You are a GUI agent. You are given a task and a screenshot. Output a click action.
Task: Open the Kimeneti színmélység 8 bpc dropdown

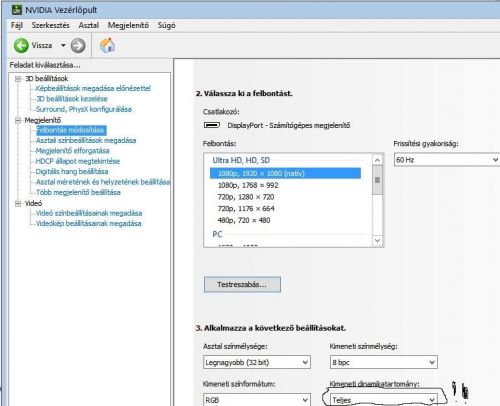point(384,362)
